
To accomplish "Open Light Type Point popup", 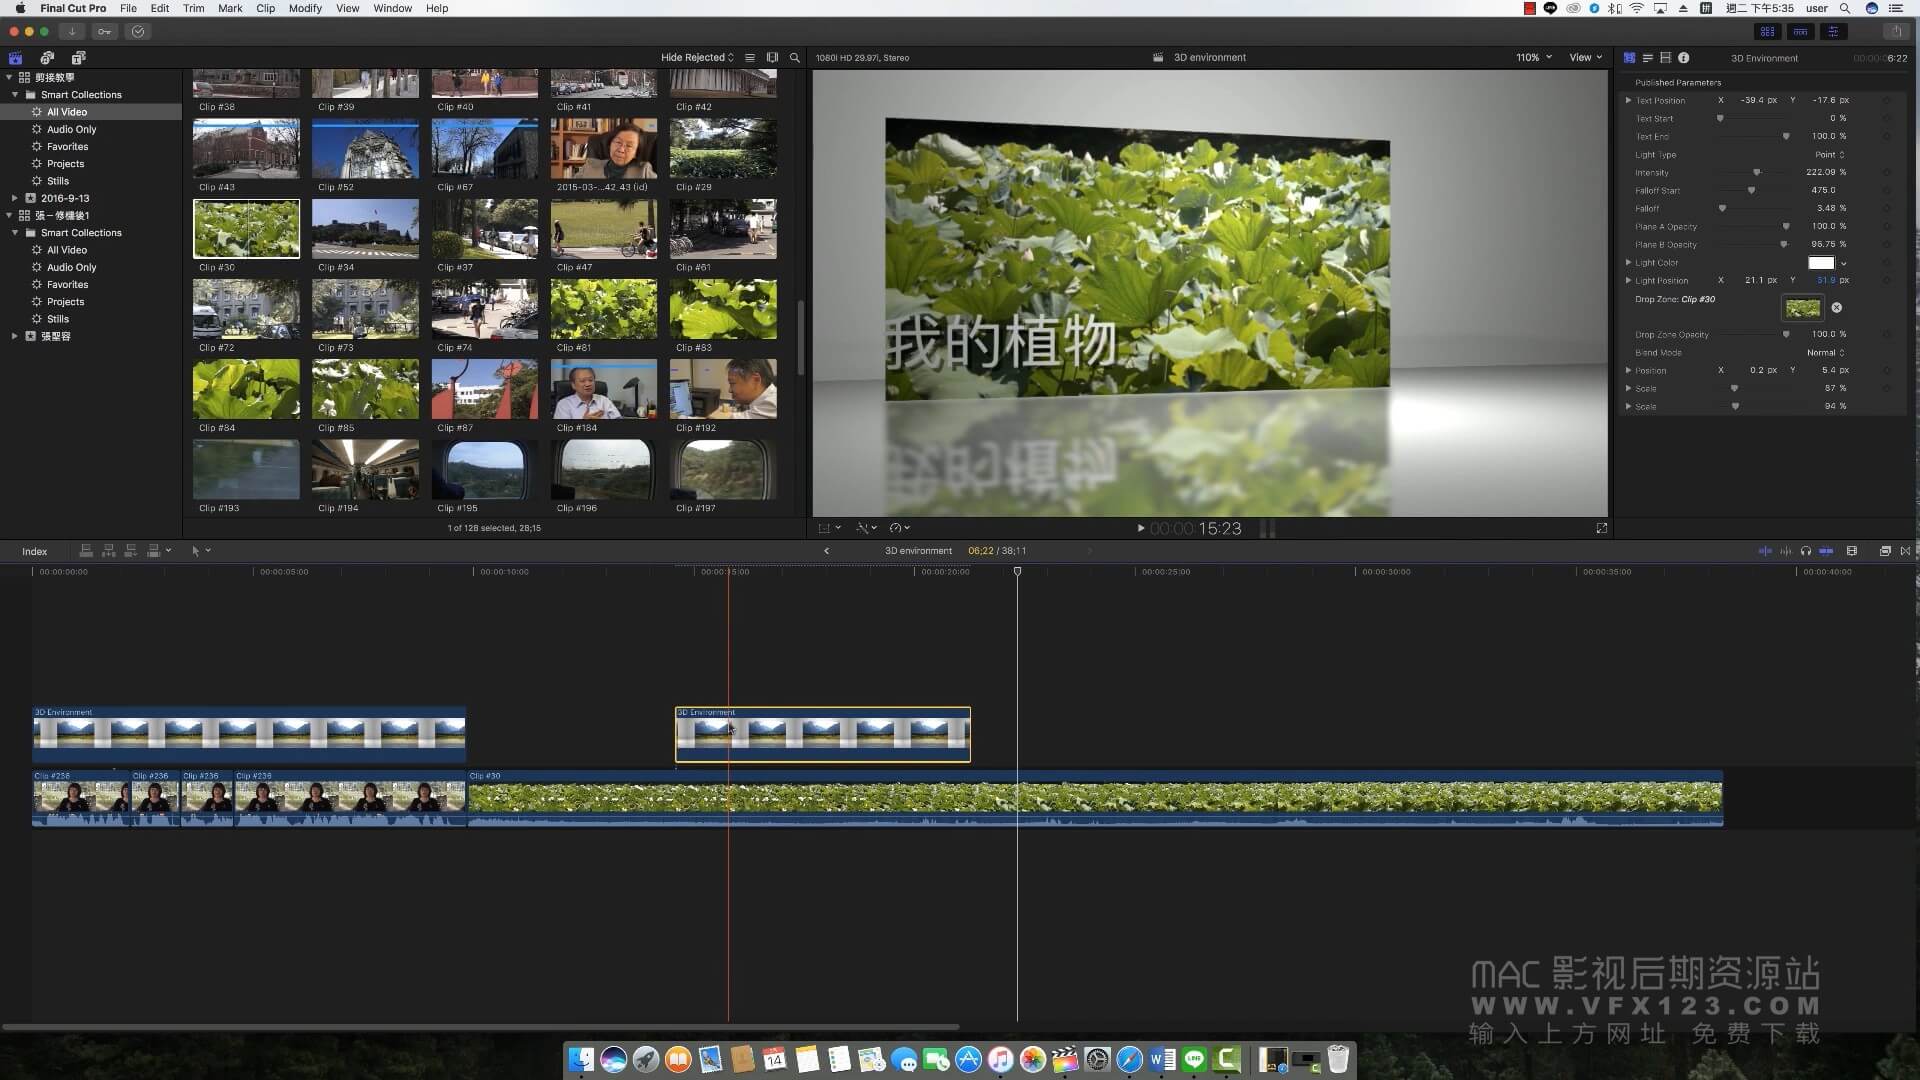I will (1830, 155).
